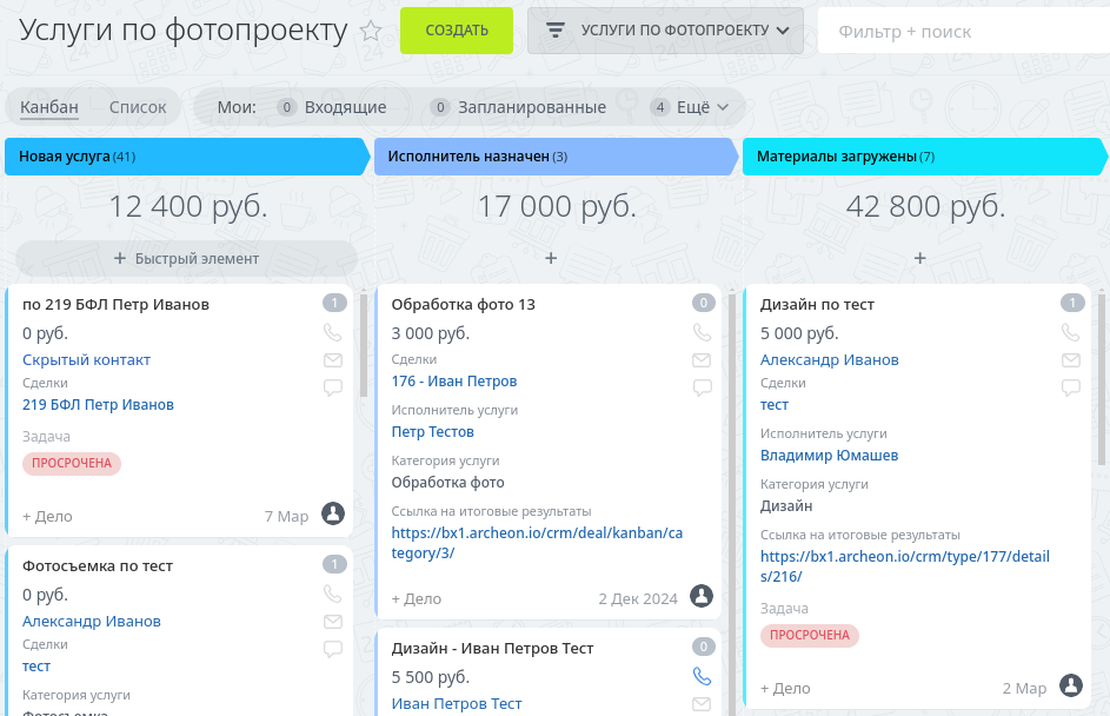Screen dimensions: 1110x716
Task: Click the blue phone icon on Дизайн - Иван Петров Тест
Action: click(701, 676)
